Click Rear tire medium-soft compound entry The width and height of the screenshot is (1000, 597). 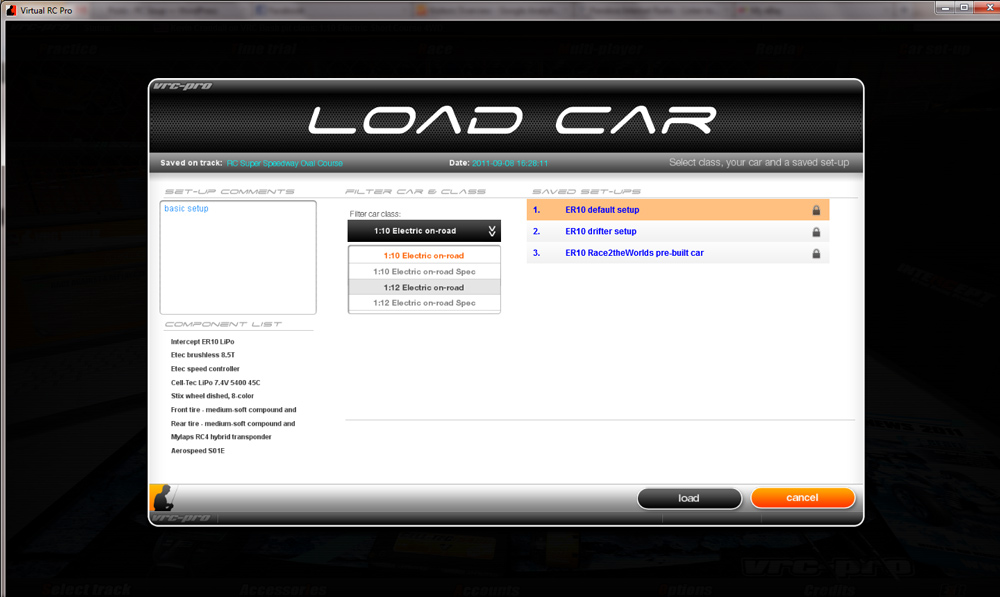click(x=233, y=424)
